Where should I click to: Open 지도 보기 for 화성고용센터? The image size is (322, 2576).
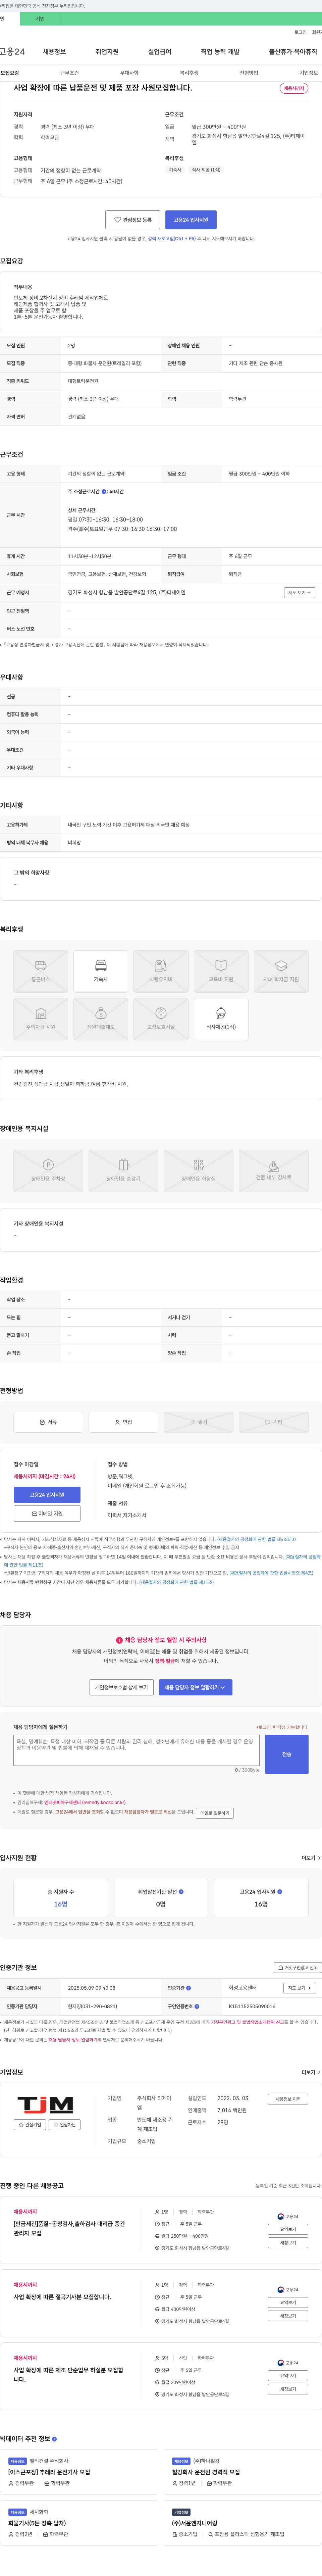click(299, 1988)
